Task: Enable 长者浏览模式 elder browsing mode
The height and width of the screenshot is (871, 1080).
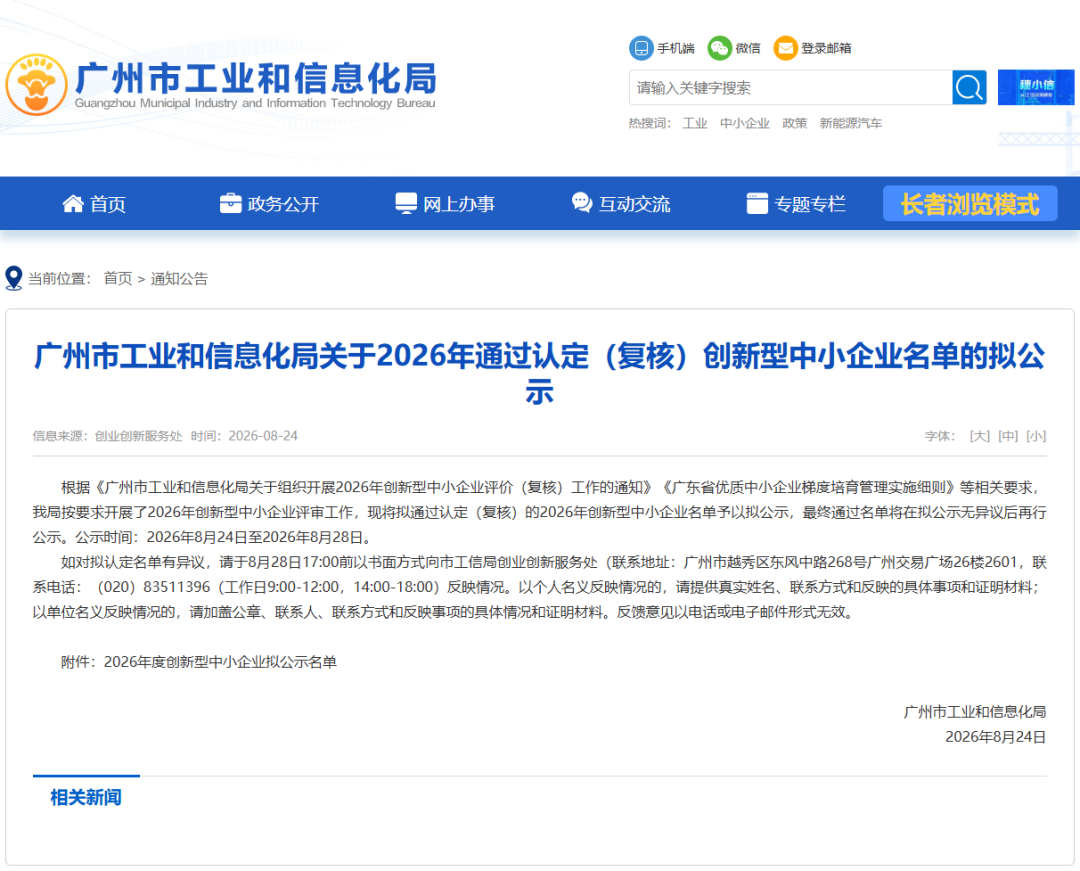Action: click(970, 204)
